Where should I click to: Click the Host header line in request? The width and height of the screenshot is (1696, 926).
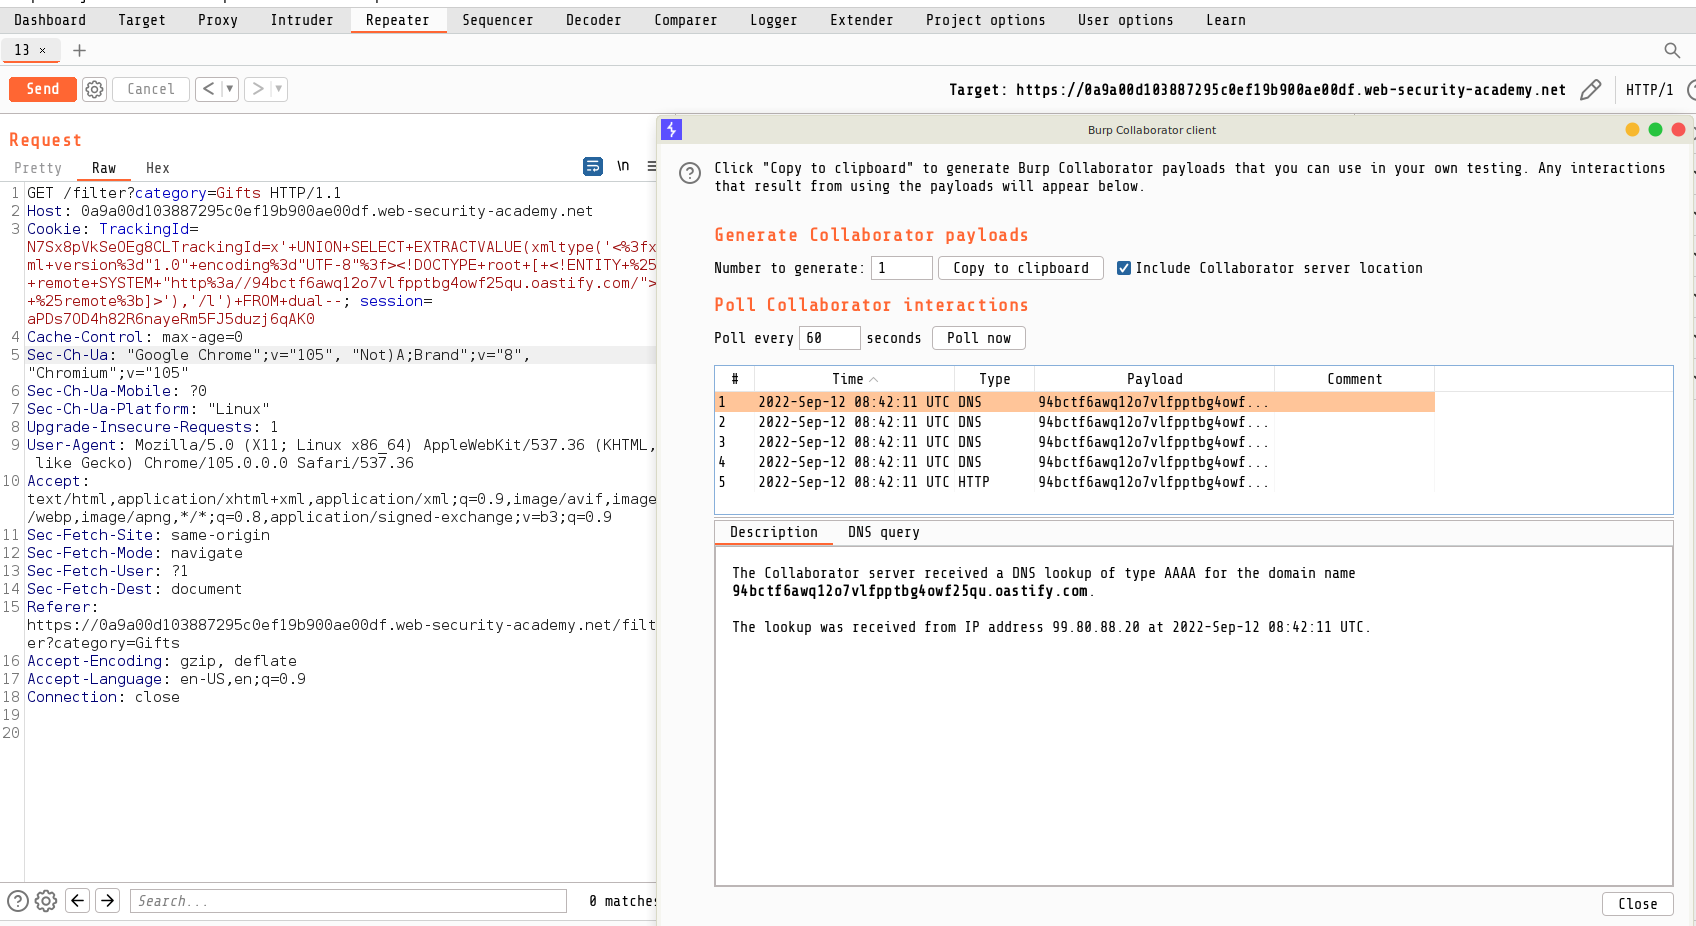point(310,211)
